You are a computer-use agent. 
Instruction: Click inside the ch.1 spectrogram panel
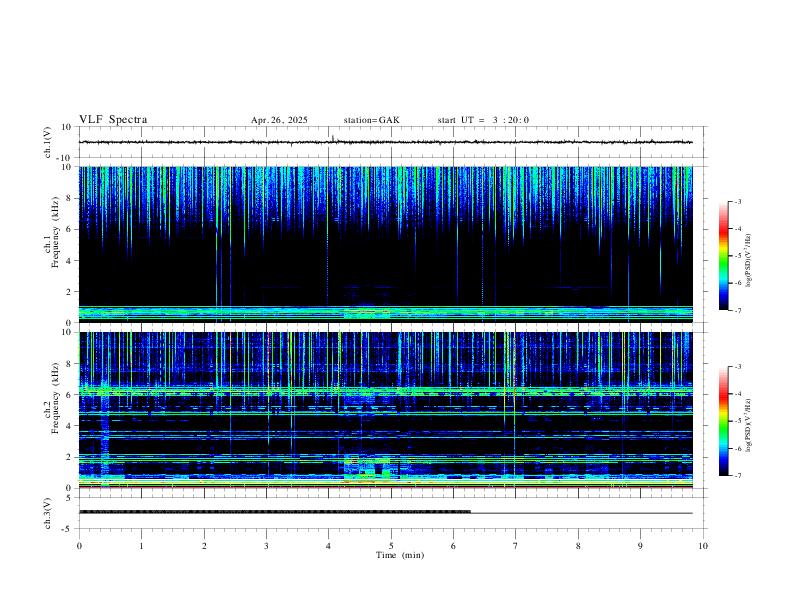point(386,244)
